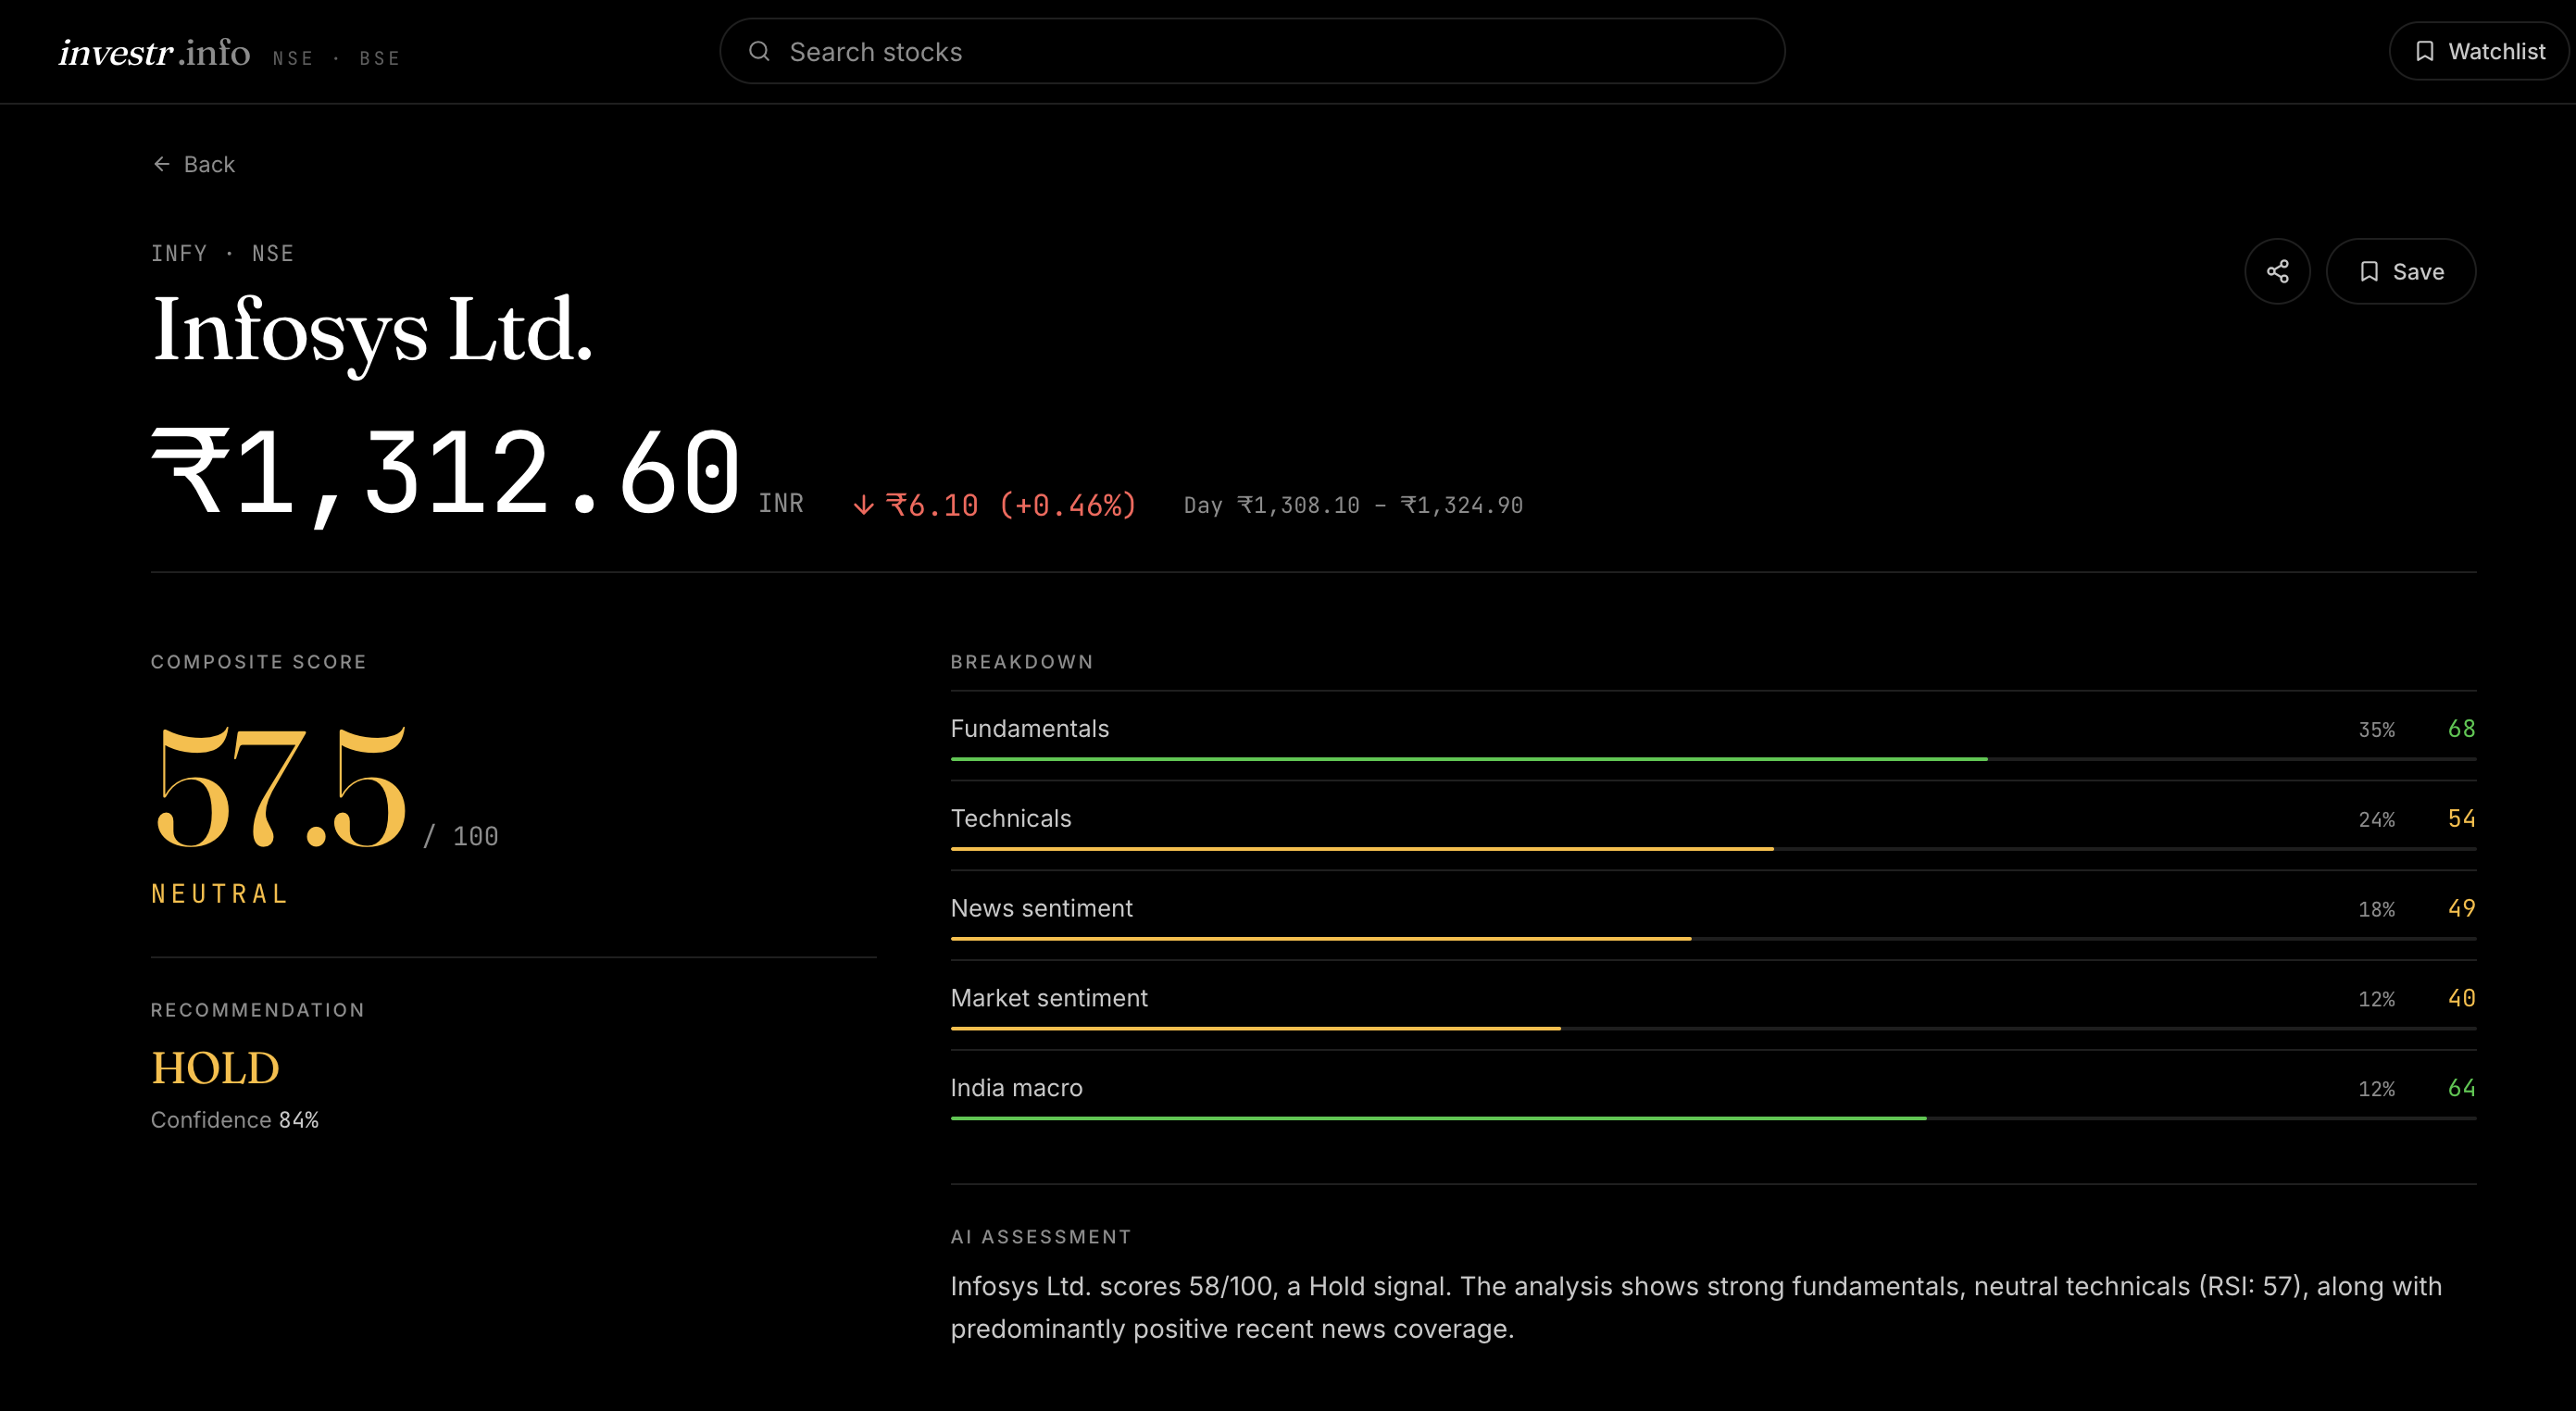Image resolution: width=2576 pixels, height=1411 pixels.
Task: Click the back arrow icon
Action: coord(161,164)
